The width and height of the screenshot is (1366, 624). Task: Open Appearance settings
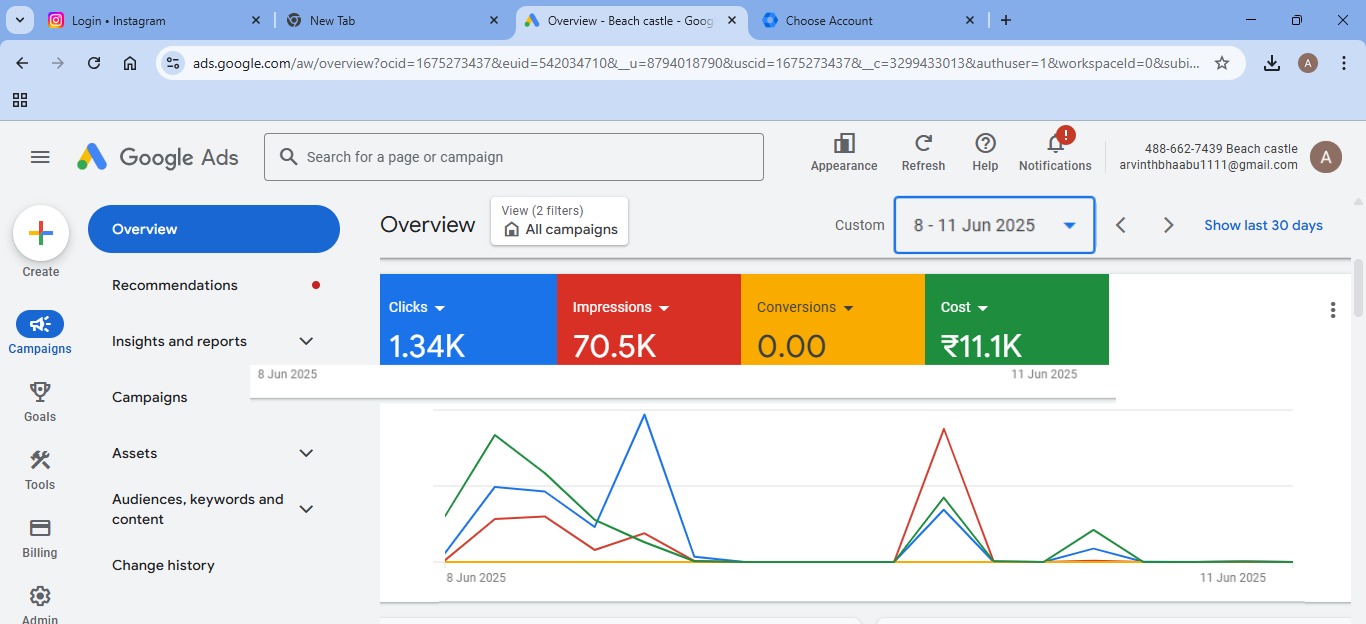(844, 153)
